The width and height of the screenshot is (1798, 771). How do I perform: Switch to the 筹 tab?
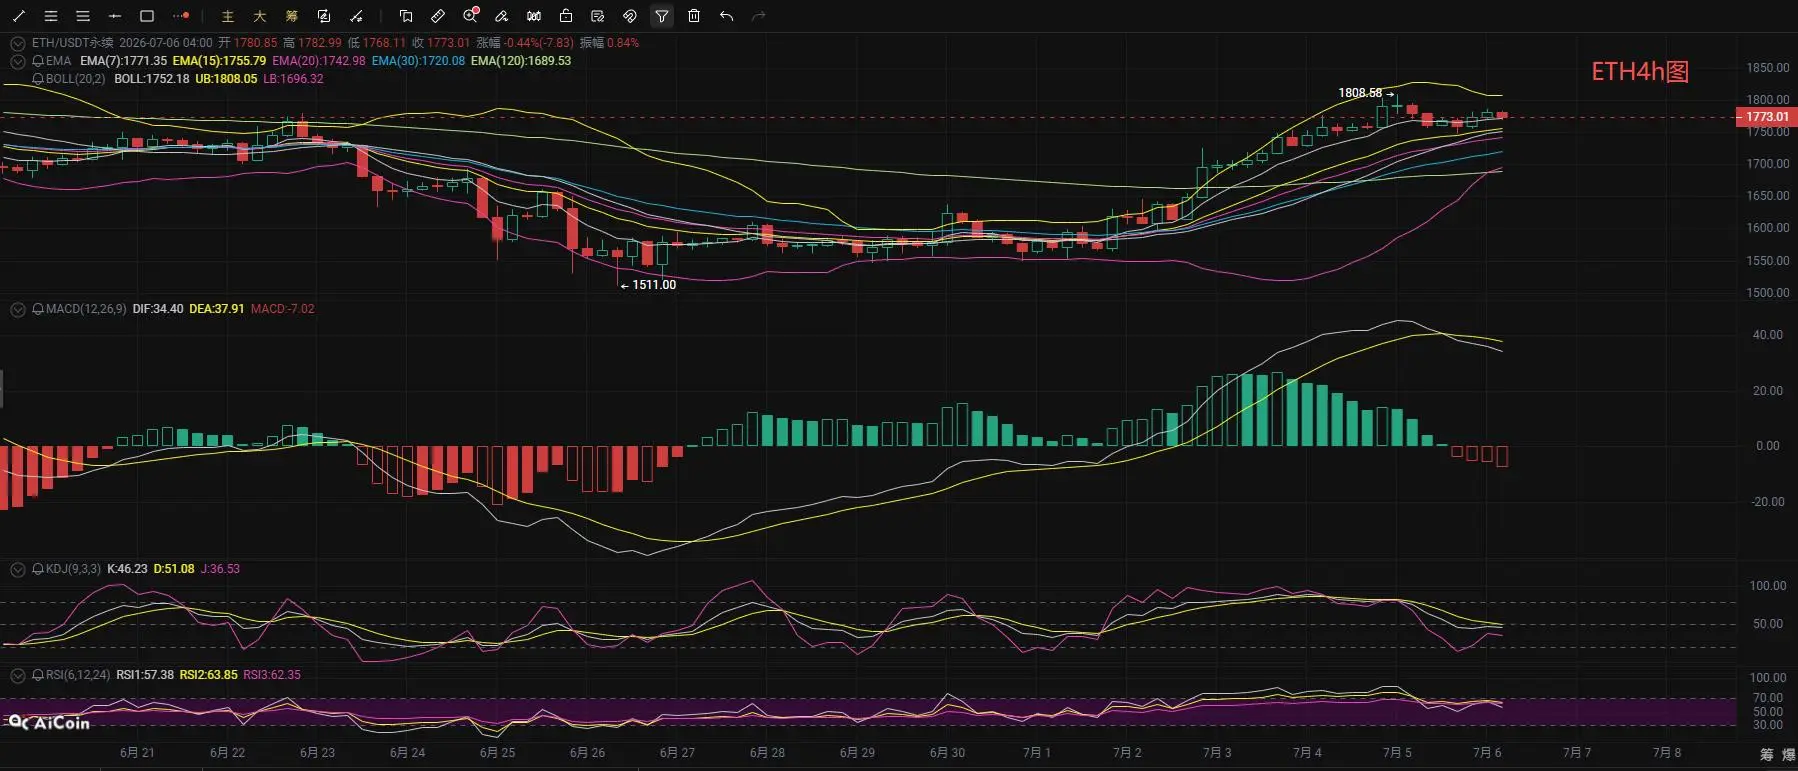292,16
